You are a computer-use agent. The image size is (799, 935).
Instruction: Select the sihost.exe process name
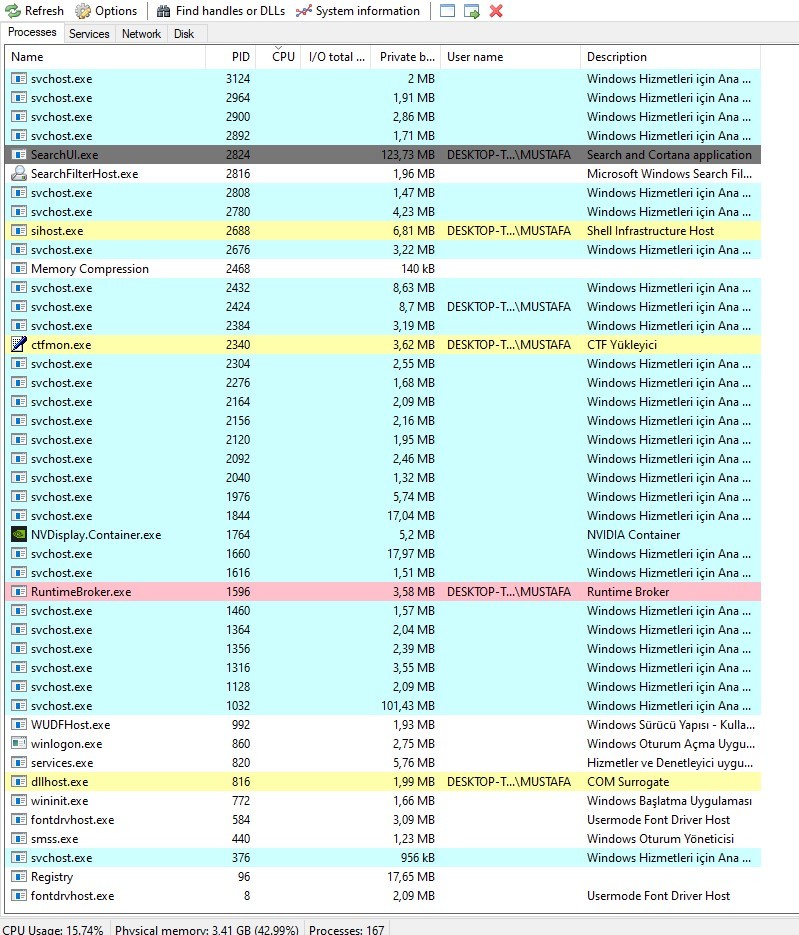pyautogui.click(x=57, y=231)
